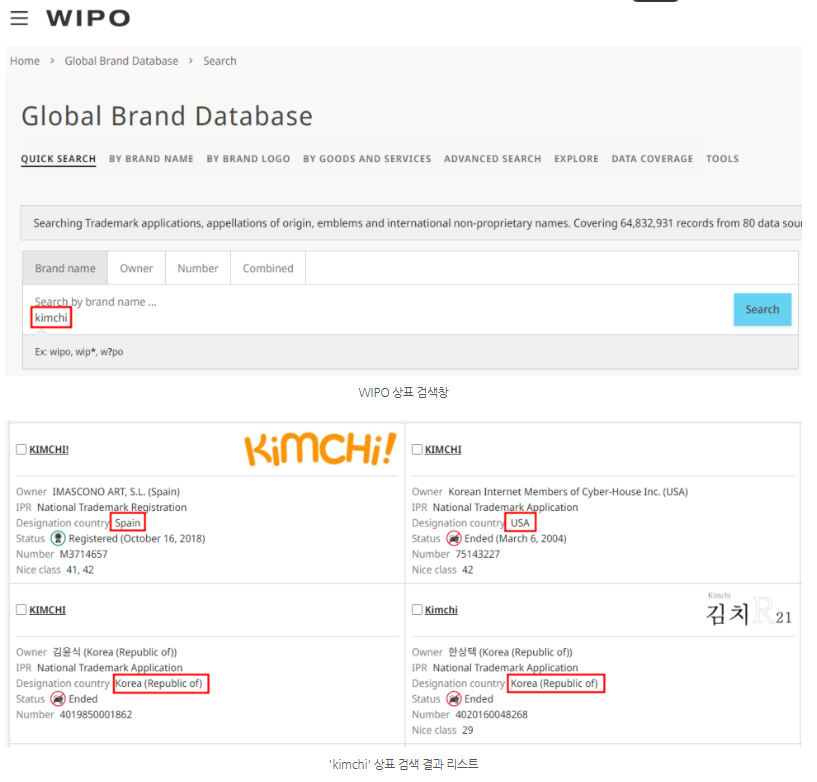Open Advanced Search

pos(492,159)
